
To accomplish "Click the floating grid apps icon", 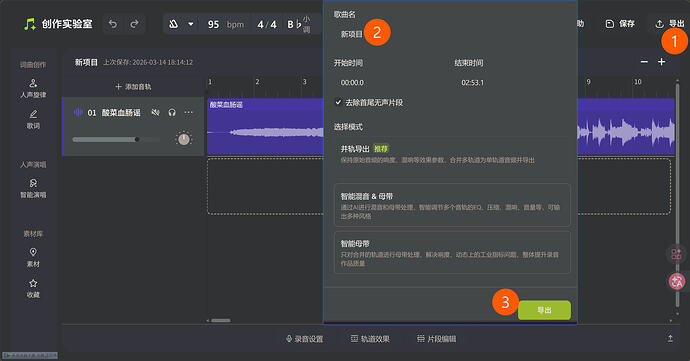I will point(676,254).
